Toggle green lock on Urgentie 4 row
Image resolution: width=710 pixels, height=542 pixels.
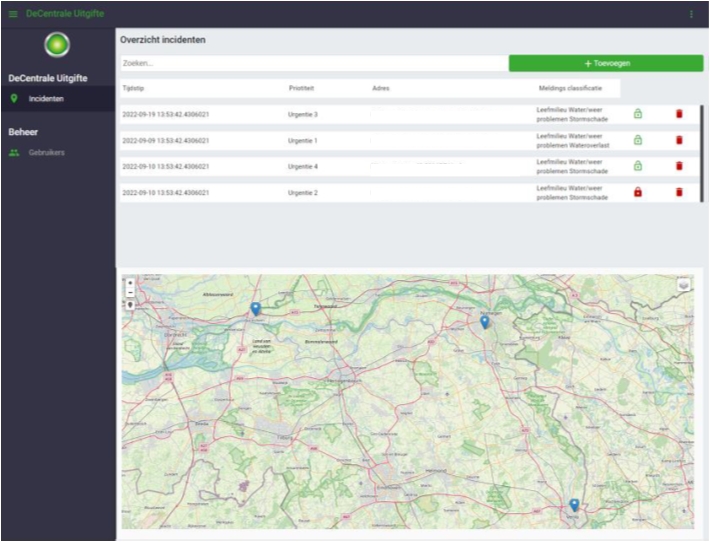pos(638,166)
